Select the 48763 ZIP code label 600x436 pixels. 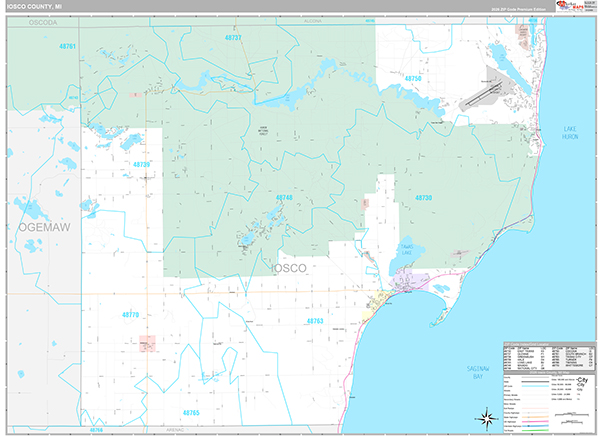pos(315,320)
